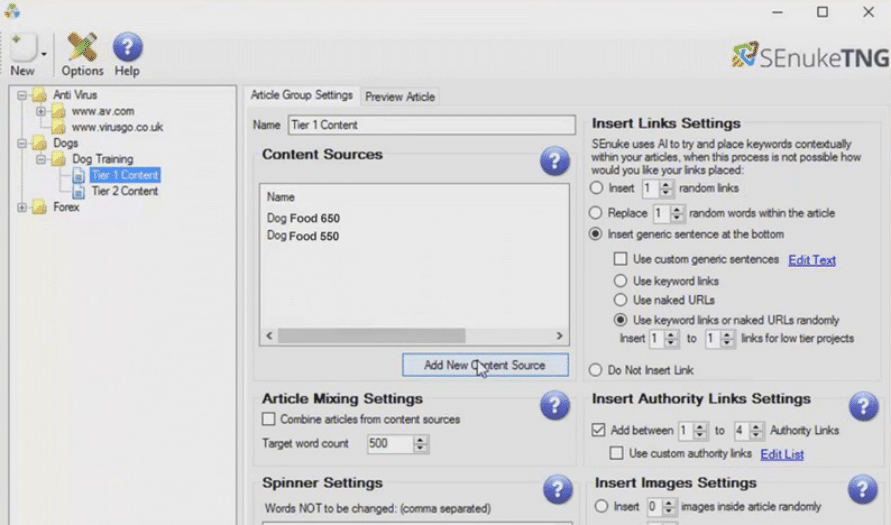891x525 pixels.
Task: Select the www.av.com folder icon
Action: (x=59, y=111)
